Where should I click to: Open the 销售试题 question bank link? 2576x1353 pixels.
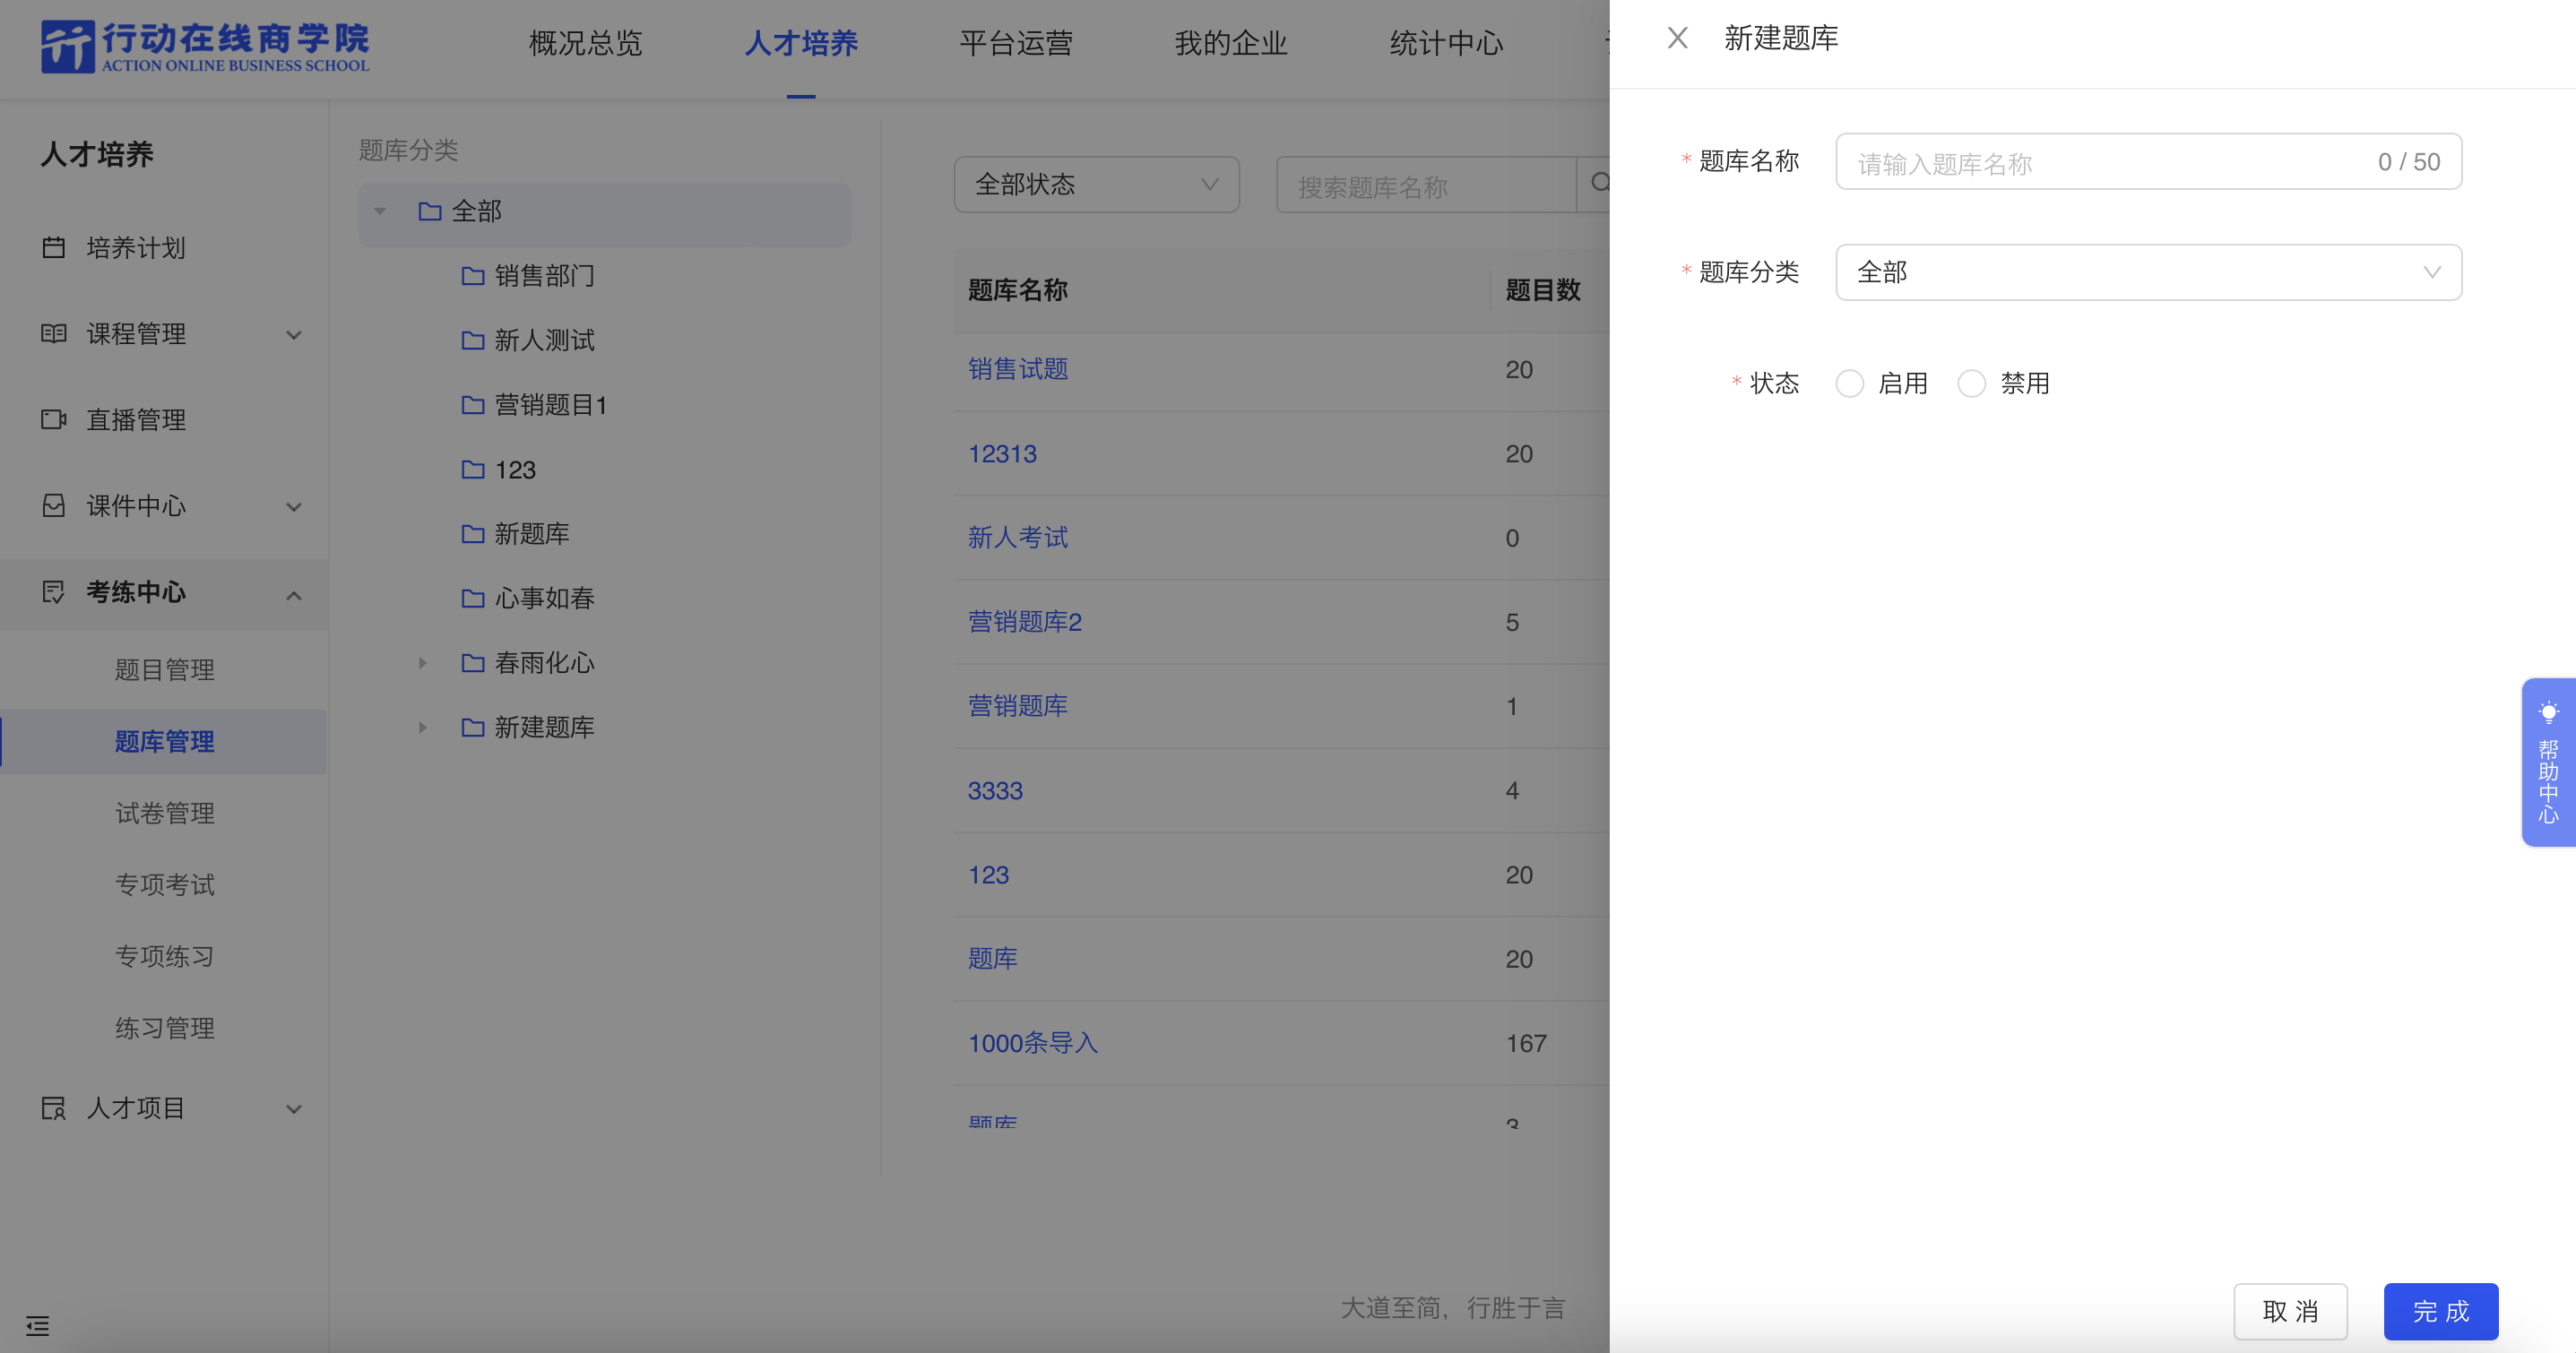(1018, 369)
